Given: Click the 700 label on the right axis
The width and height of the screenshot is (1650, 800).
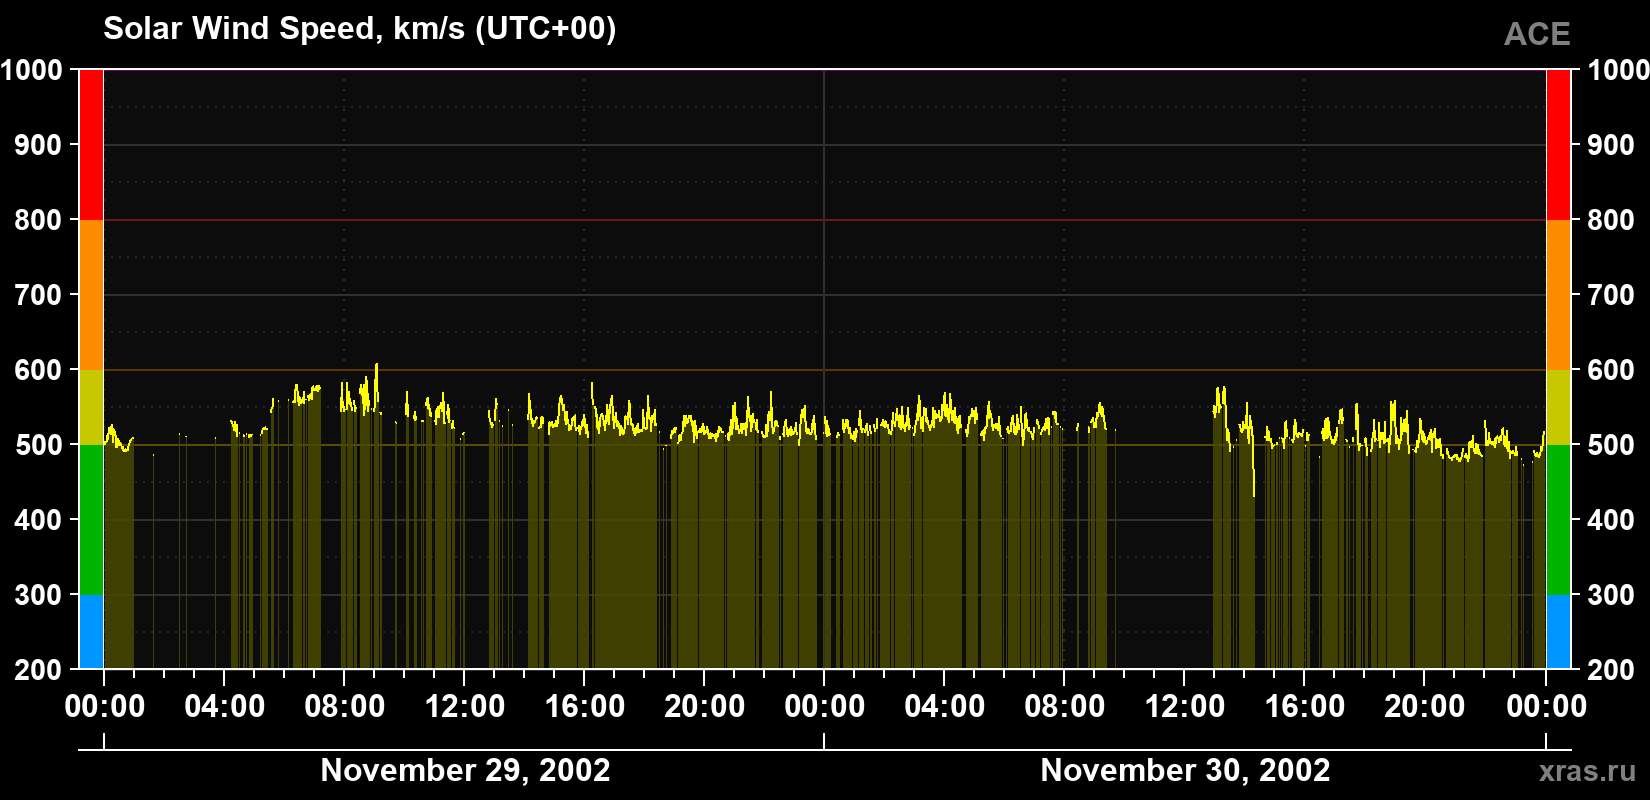Looking at the screenshot, I should 1612,295.
